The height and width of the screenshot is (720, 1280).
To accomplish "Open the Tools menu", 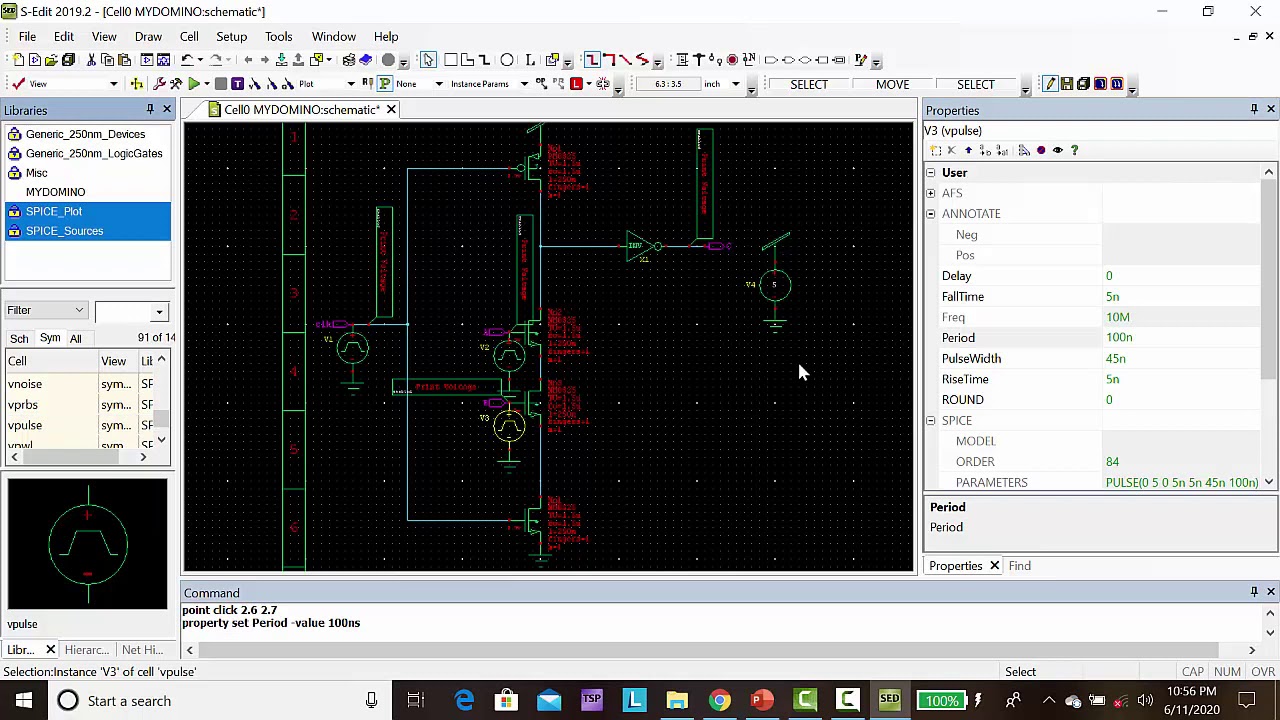I will pos(278,36).
